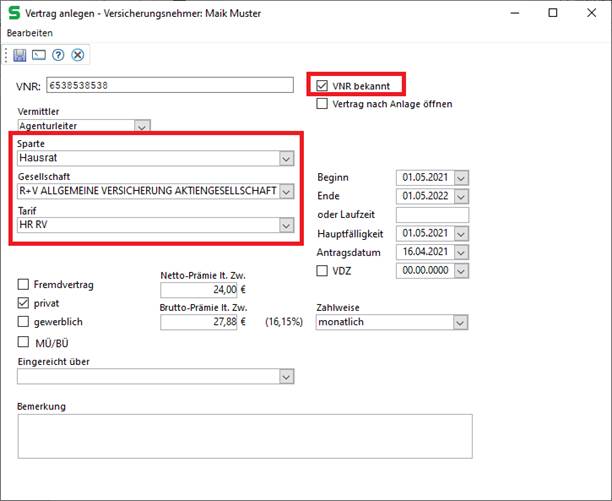Open the Gesellschaft dropdown list

point(286,191)
